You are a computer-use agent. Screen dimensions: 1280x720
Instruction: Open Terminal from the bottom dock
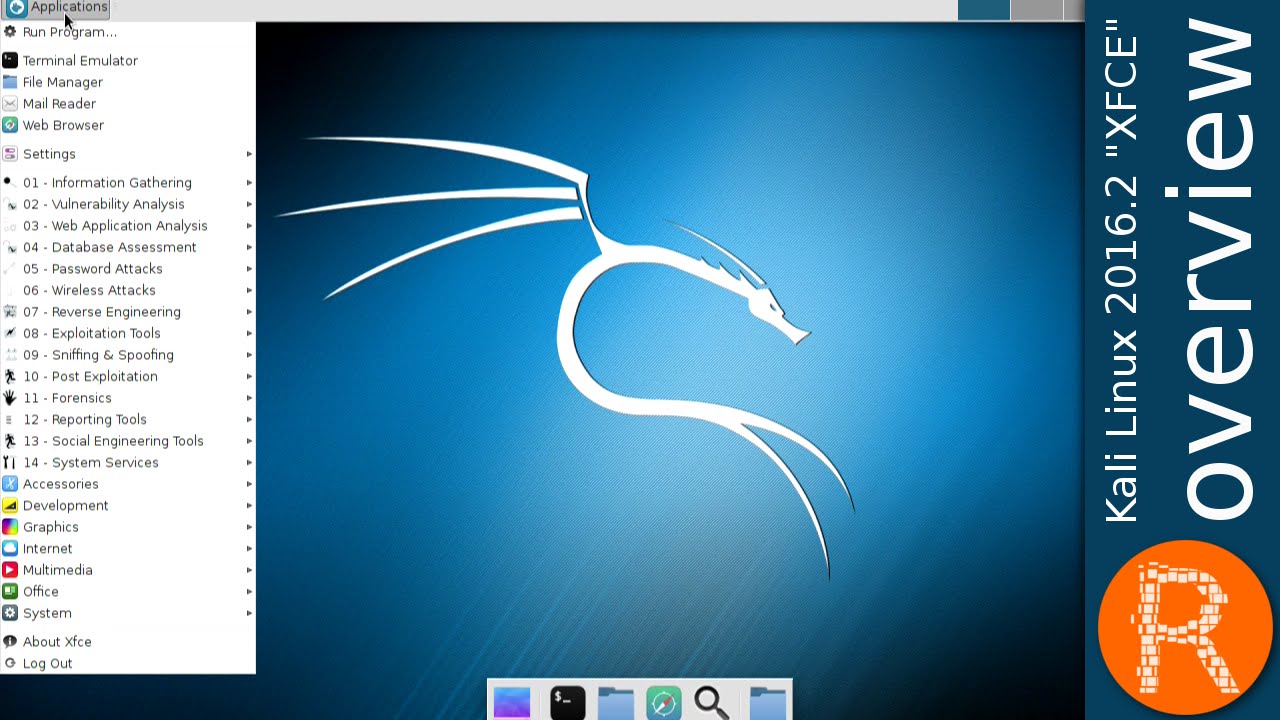567,702
